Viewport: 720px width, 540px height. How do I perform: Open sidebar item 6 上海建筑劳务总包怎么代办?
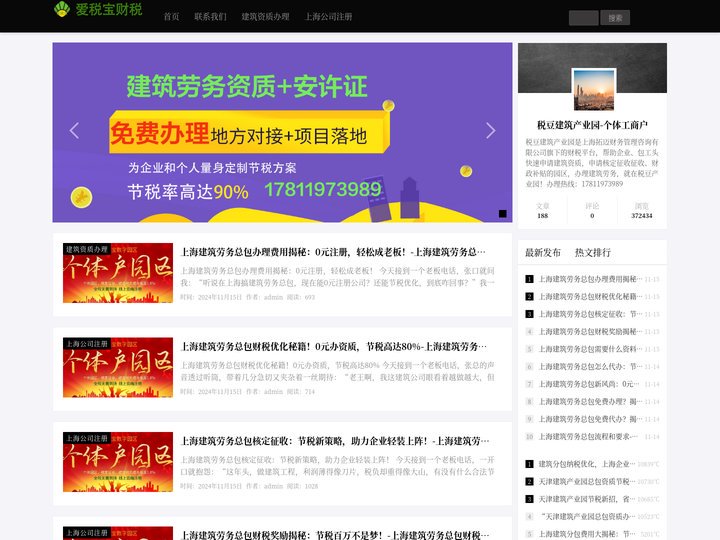click(590, 366)
